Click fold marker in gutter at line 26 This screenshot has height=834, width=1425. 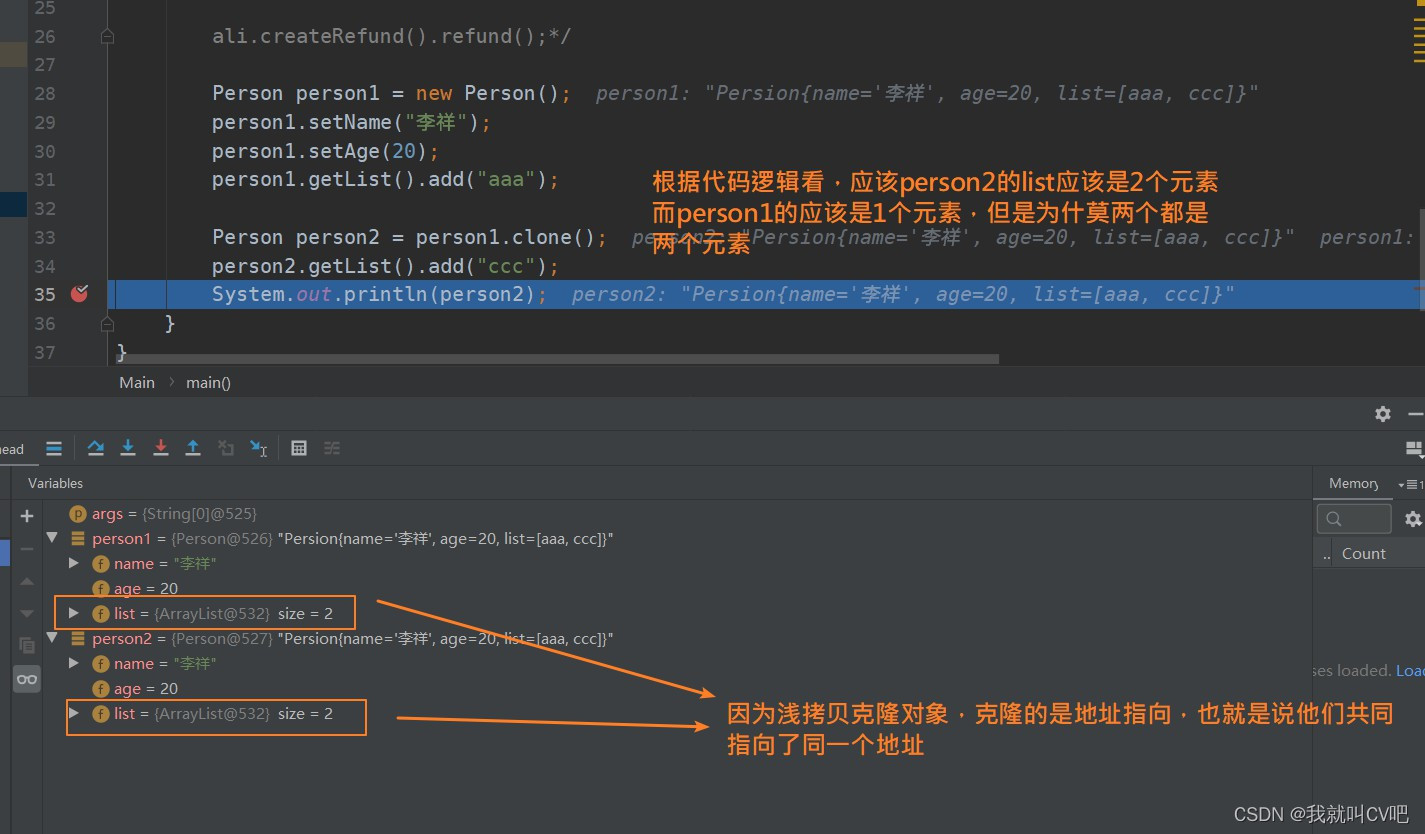point(108,37)
